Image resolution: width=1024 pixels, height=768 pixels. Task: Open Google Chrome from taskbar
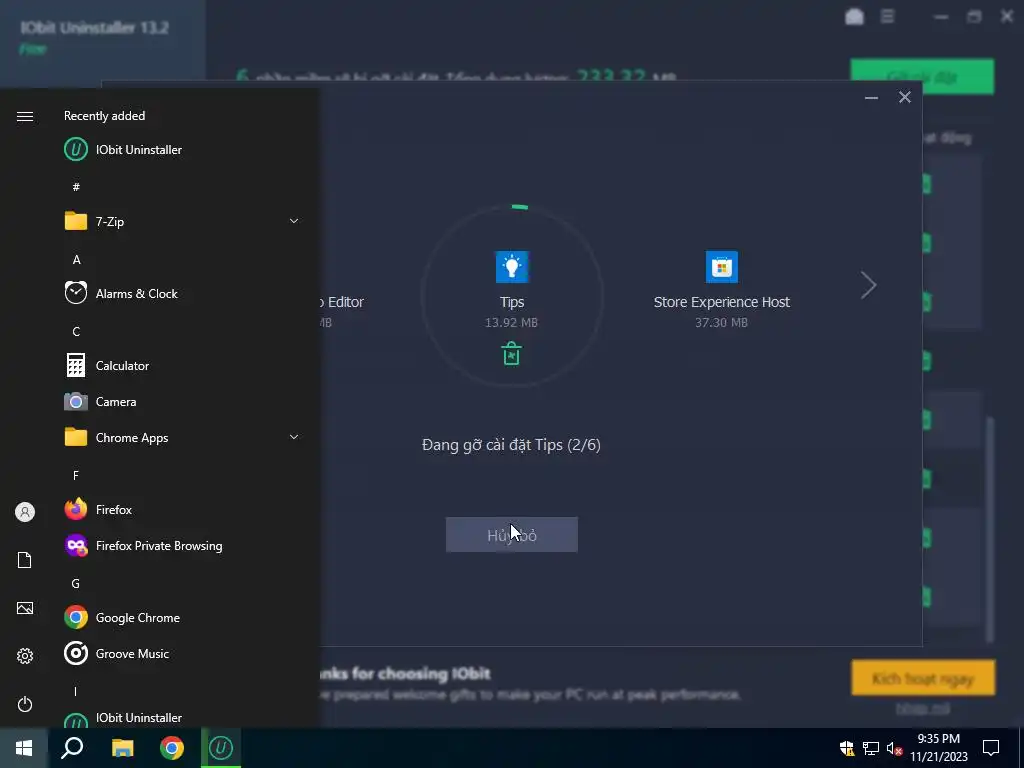click(172, 748)
